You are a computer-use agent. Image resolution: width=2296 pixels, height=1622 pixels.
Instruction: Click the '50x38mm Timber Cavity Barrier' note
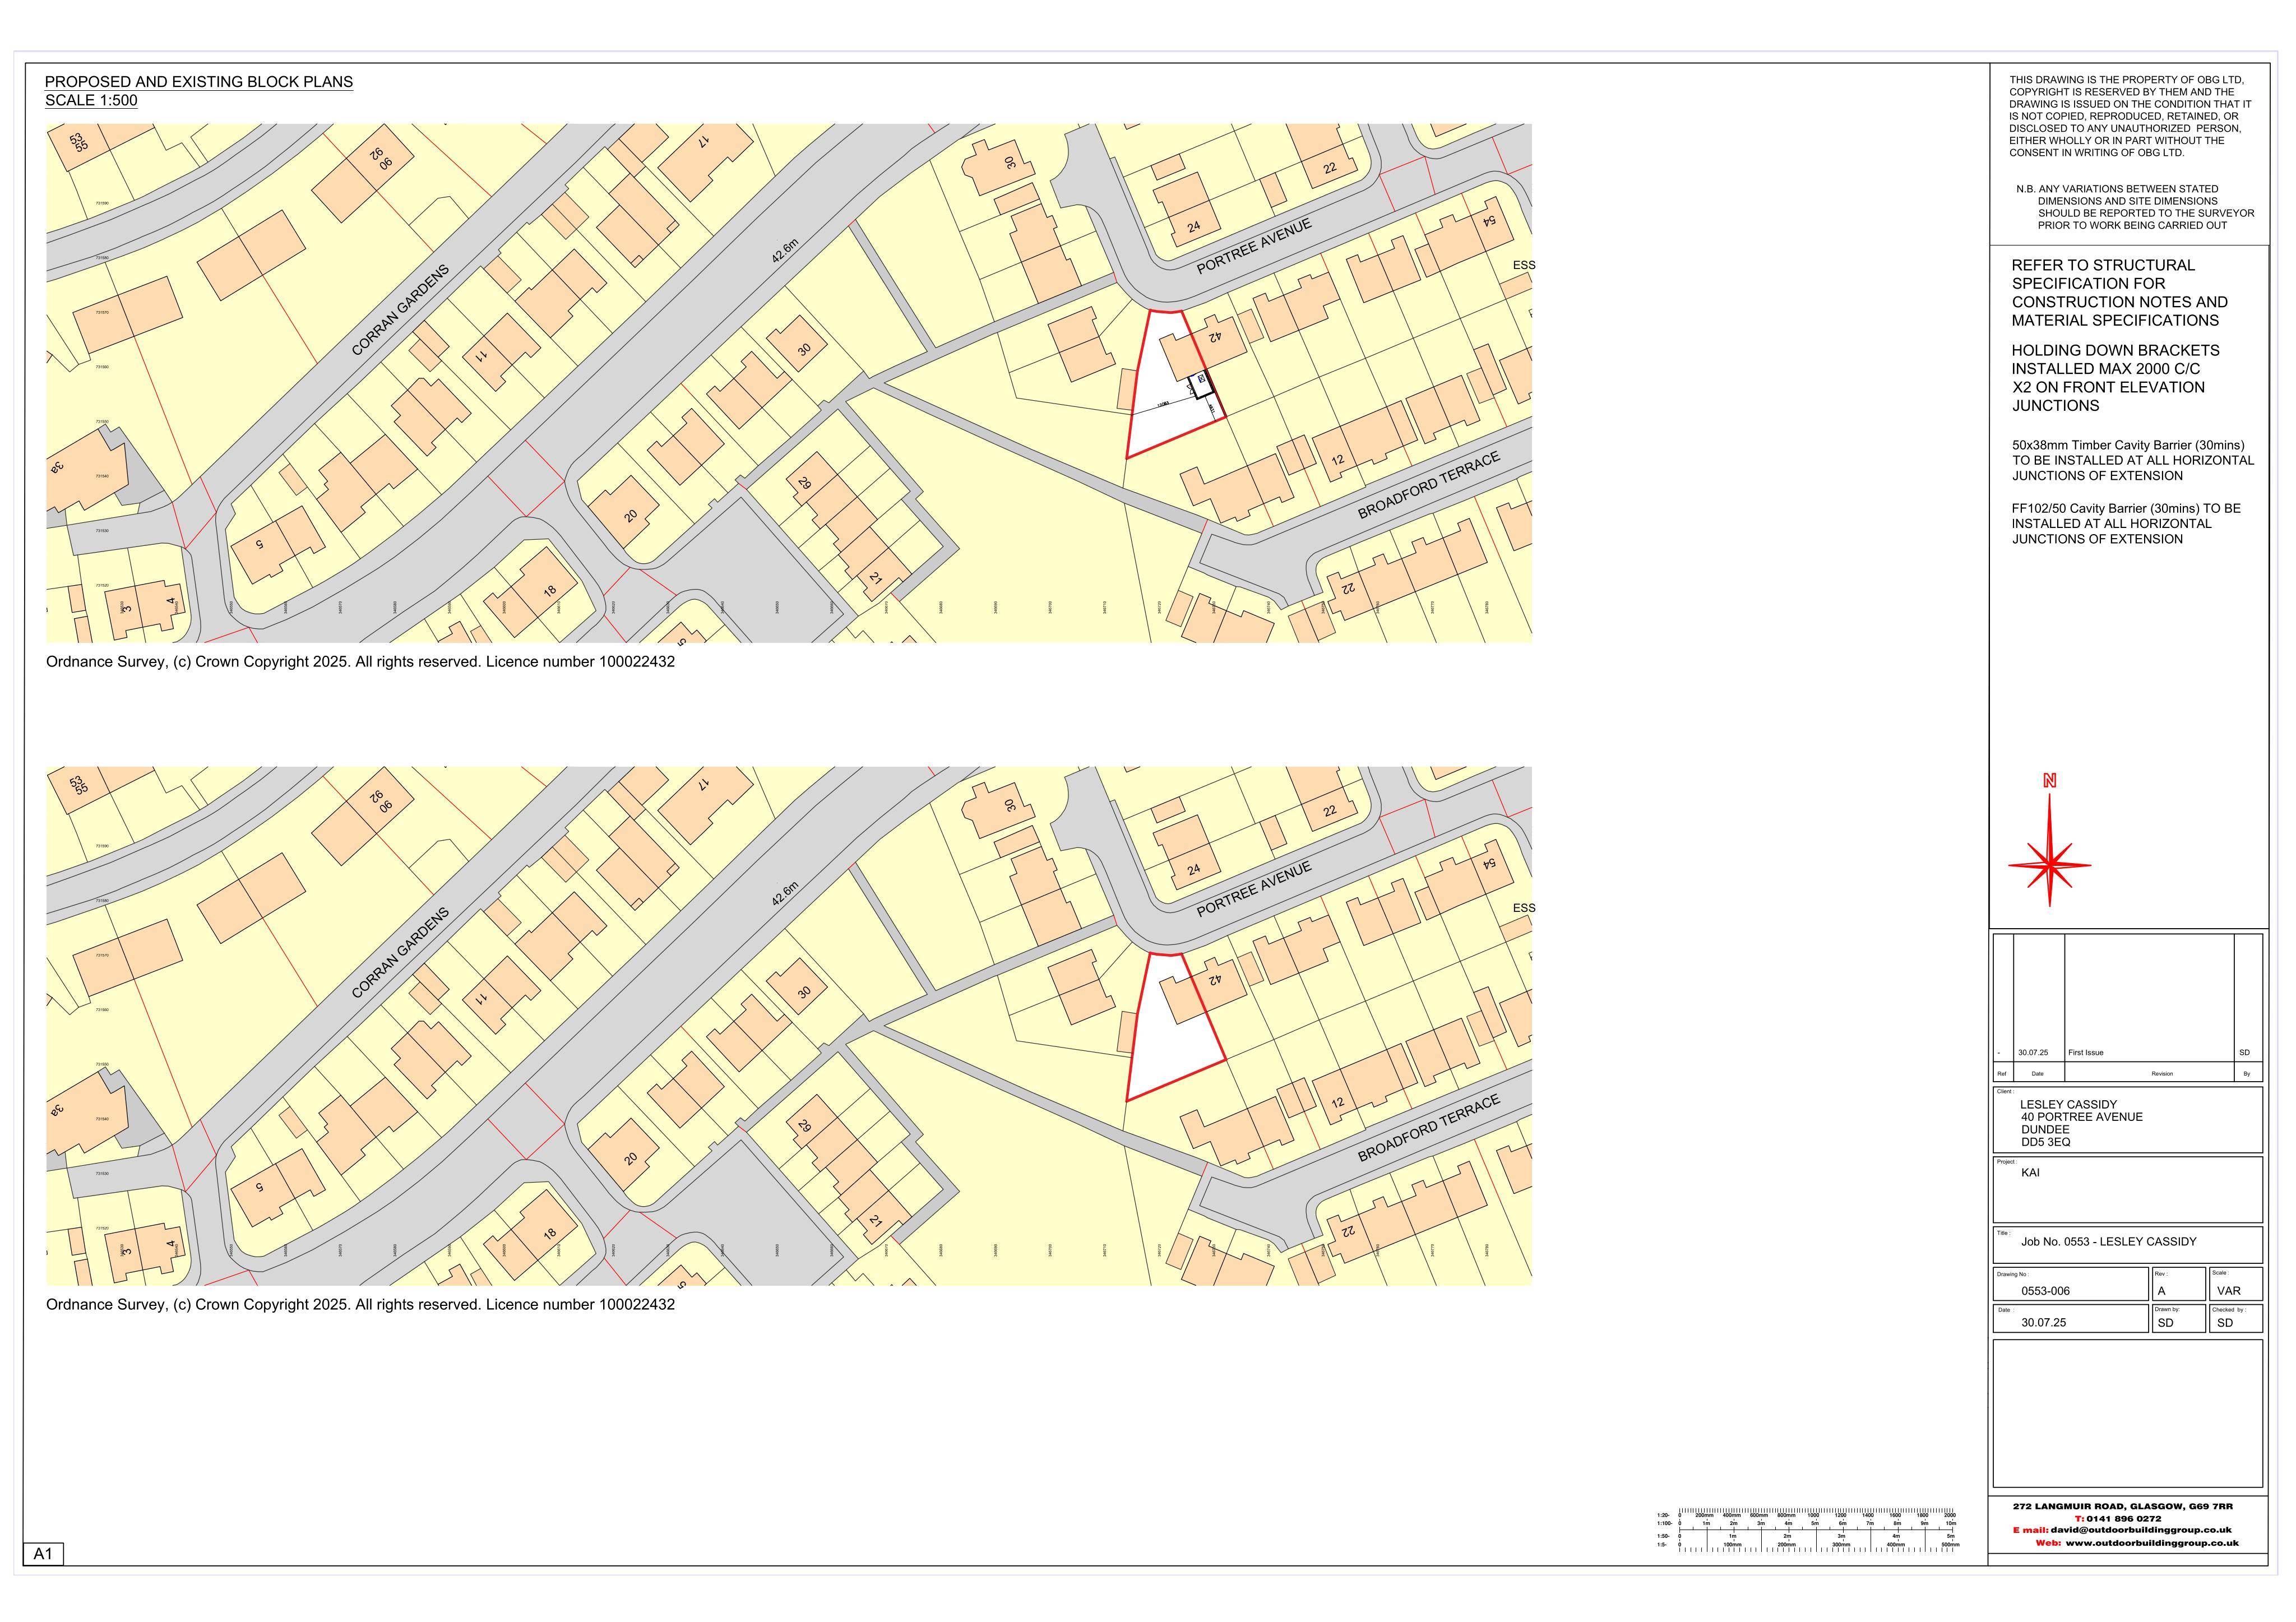pos(2133,460)
